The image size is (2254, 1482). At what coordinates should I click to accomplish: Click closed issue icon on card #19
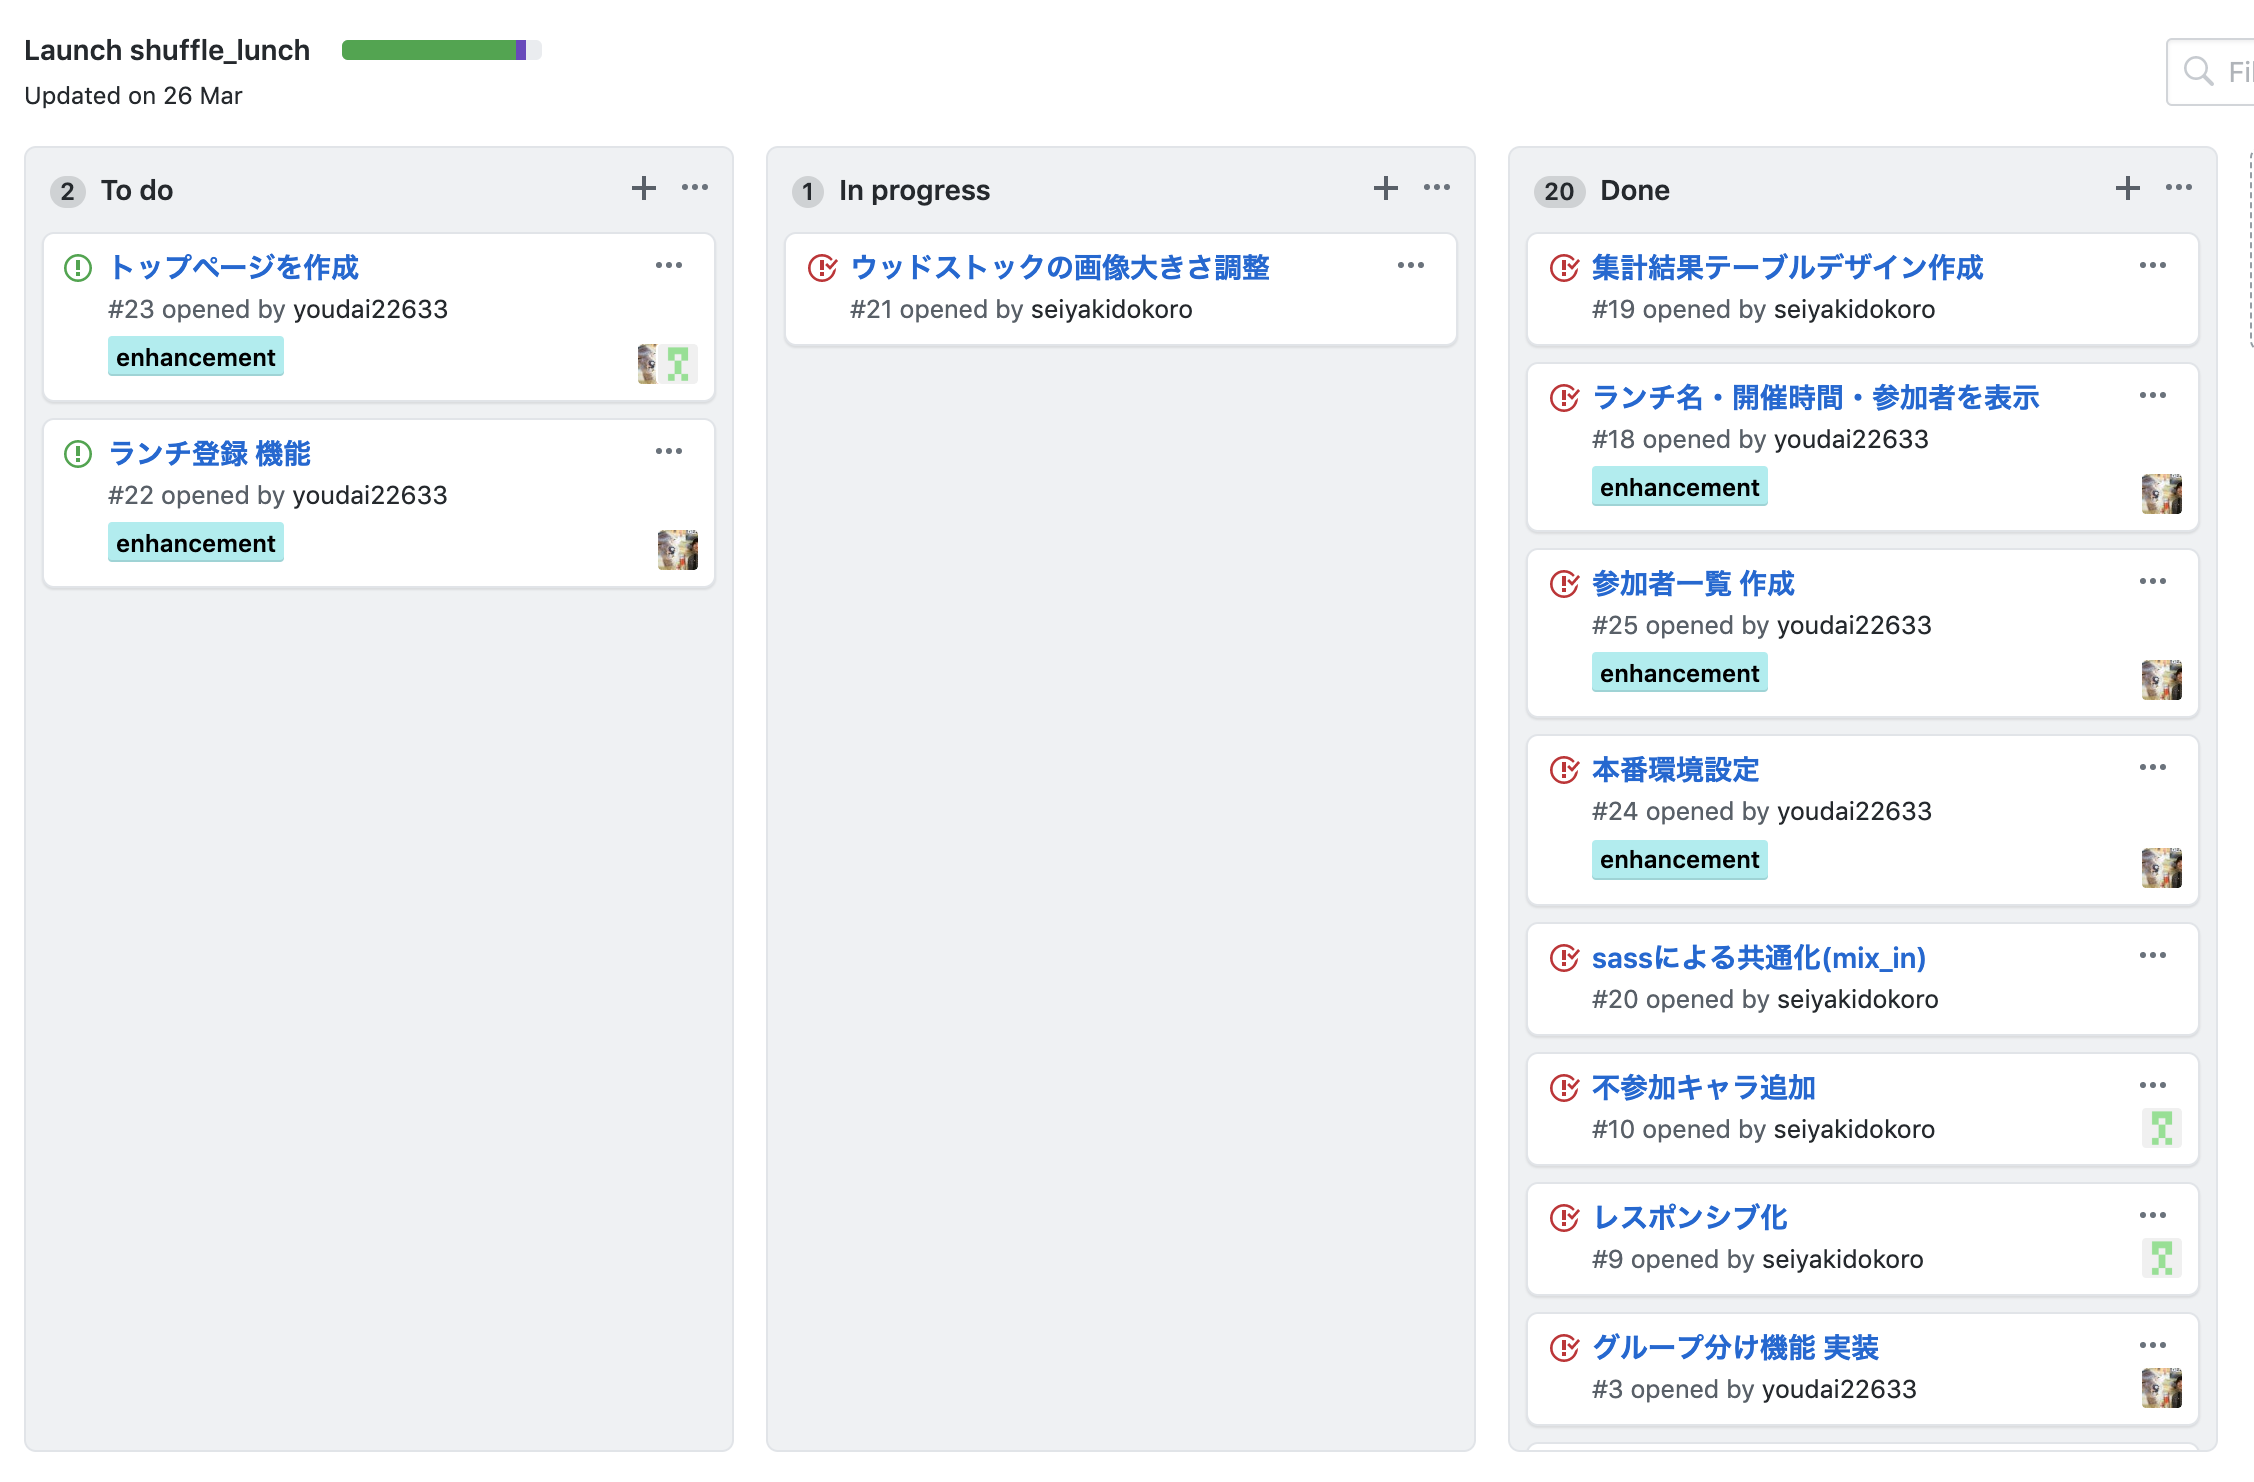[1564, 268]
